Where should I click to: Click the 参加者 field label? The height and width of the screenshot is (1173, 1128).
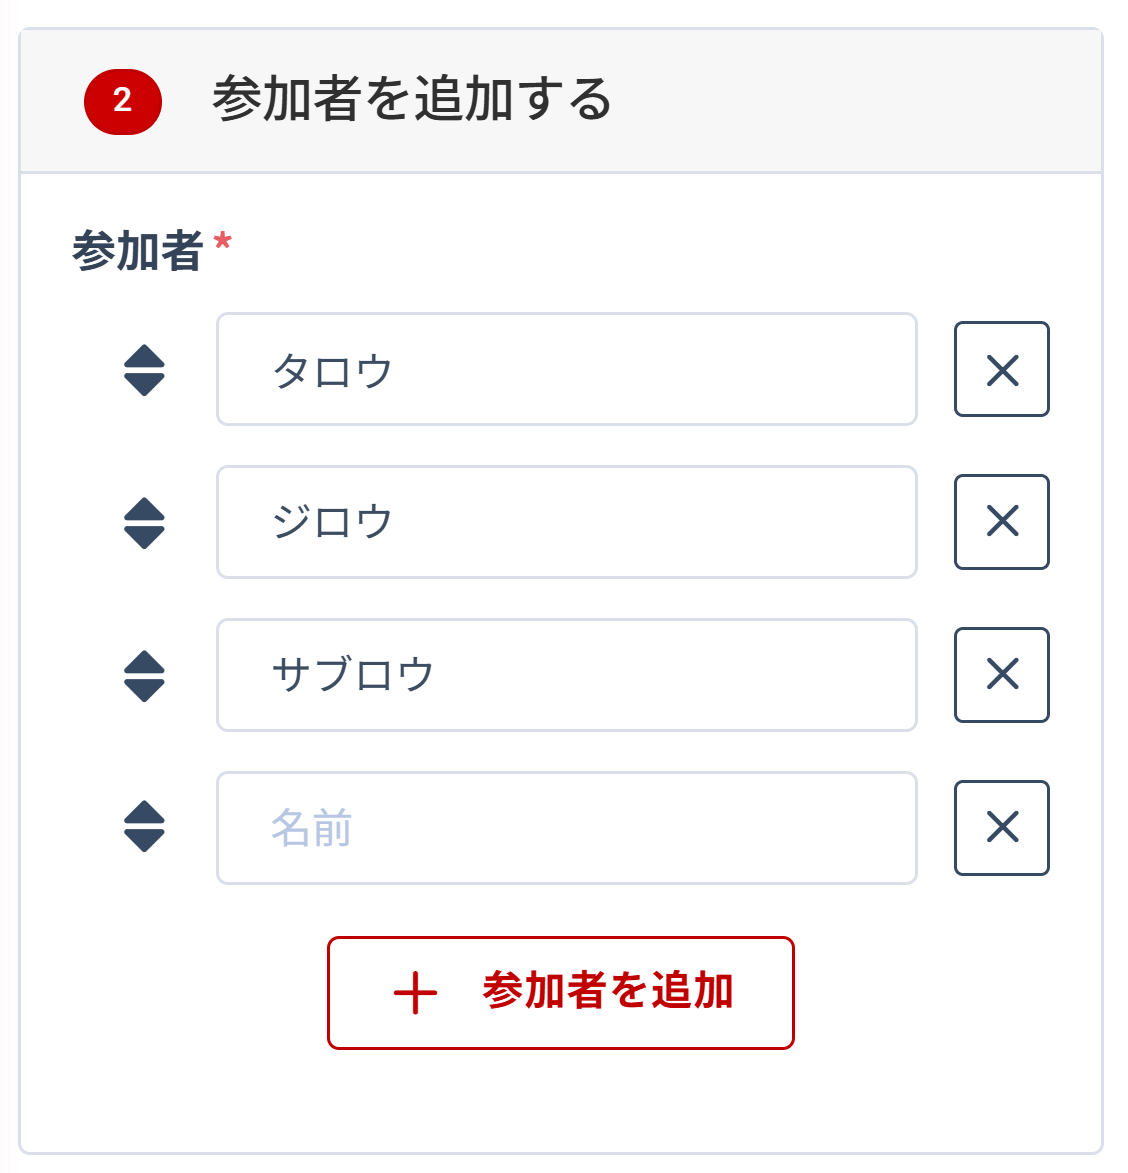(x=138, y=246)
